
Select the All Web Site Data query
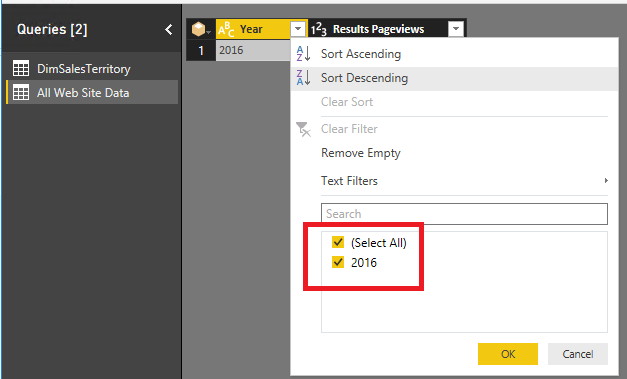click(x=92, y=92)
